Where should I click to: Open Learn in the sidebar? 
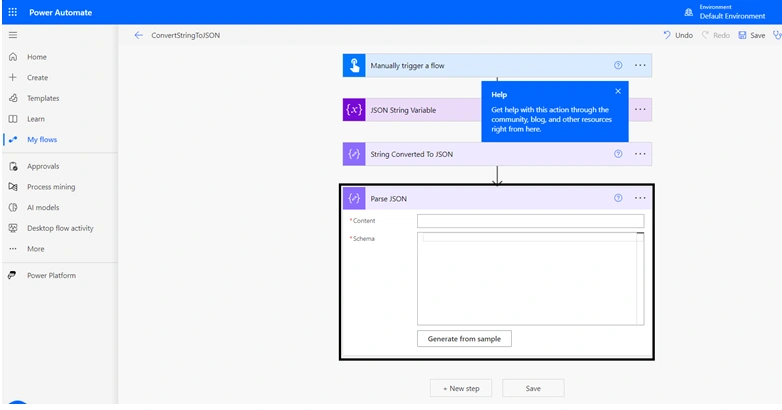pyautogui.click(x=36, y=119)
